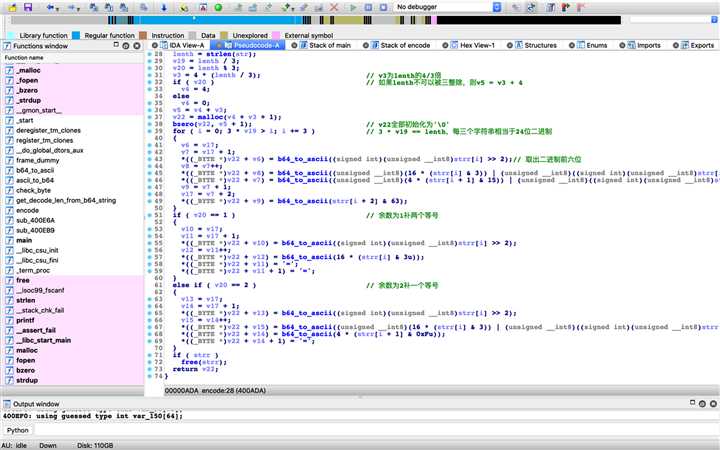Viewport: 720px width, 450px height.
Task: Click the Python console button
Action: 17,430
